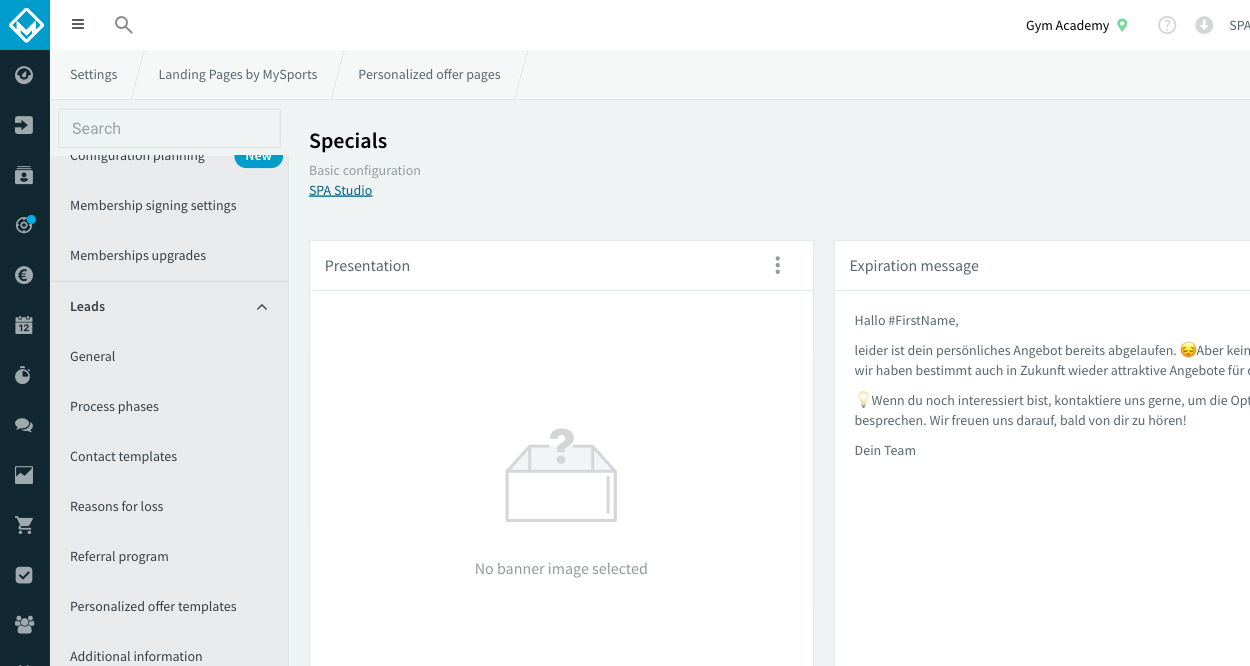This screenshot has height=666, width=1250.
Task: Open the chat bubbles icon in the sidebar
Action: click(x=25, y=425)
